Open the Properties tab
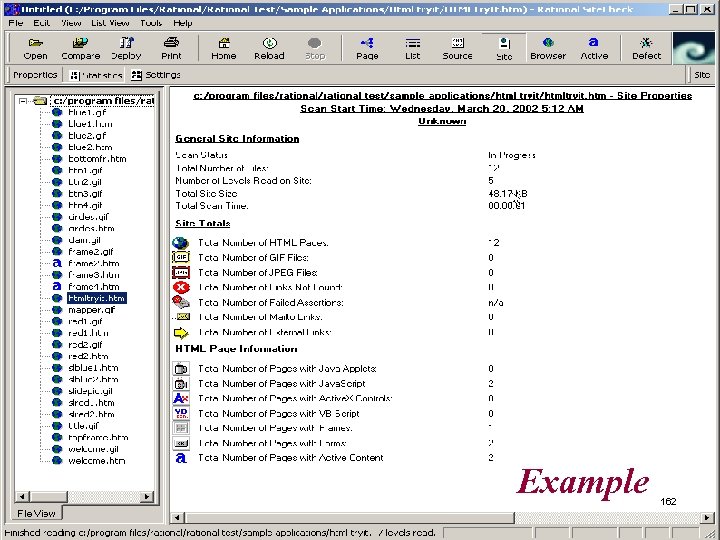 (x=35, y=75)
